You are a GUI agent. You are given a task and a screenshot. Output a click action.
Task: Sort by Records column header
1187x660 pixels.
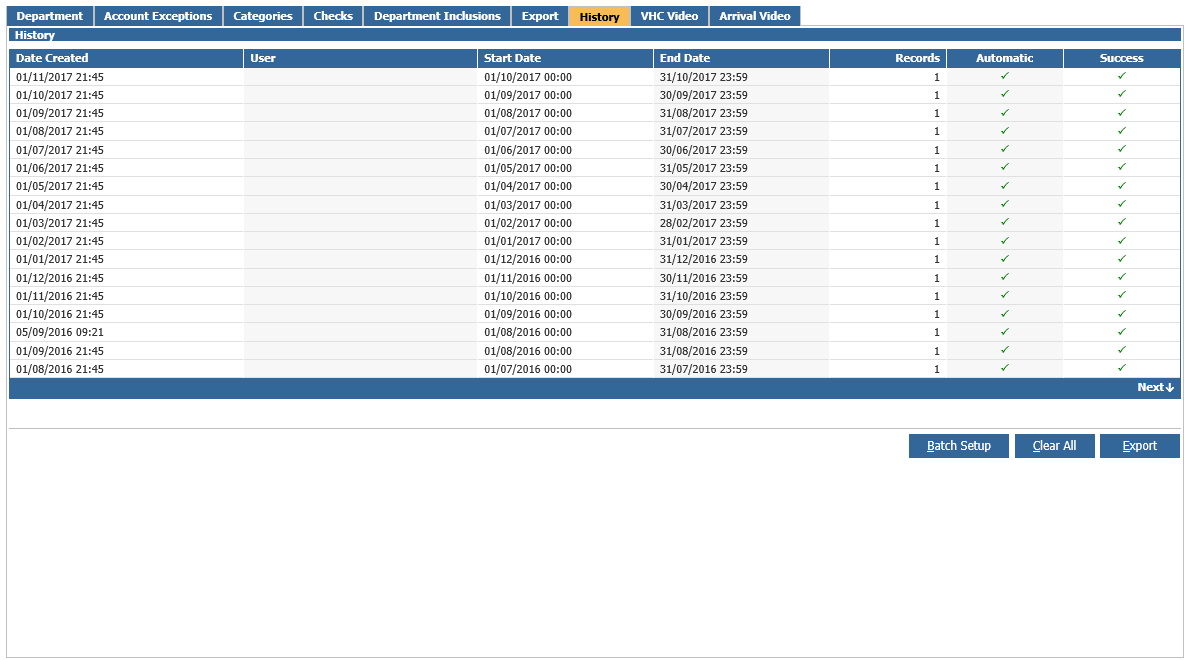click(917, 58)
